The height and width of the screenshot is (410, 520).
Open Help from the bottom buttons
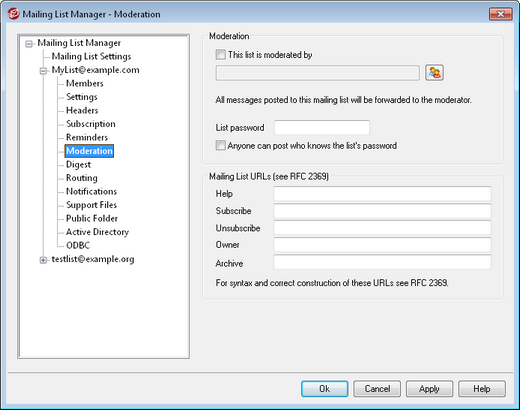tap(482, 389)
